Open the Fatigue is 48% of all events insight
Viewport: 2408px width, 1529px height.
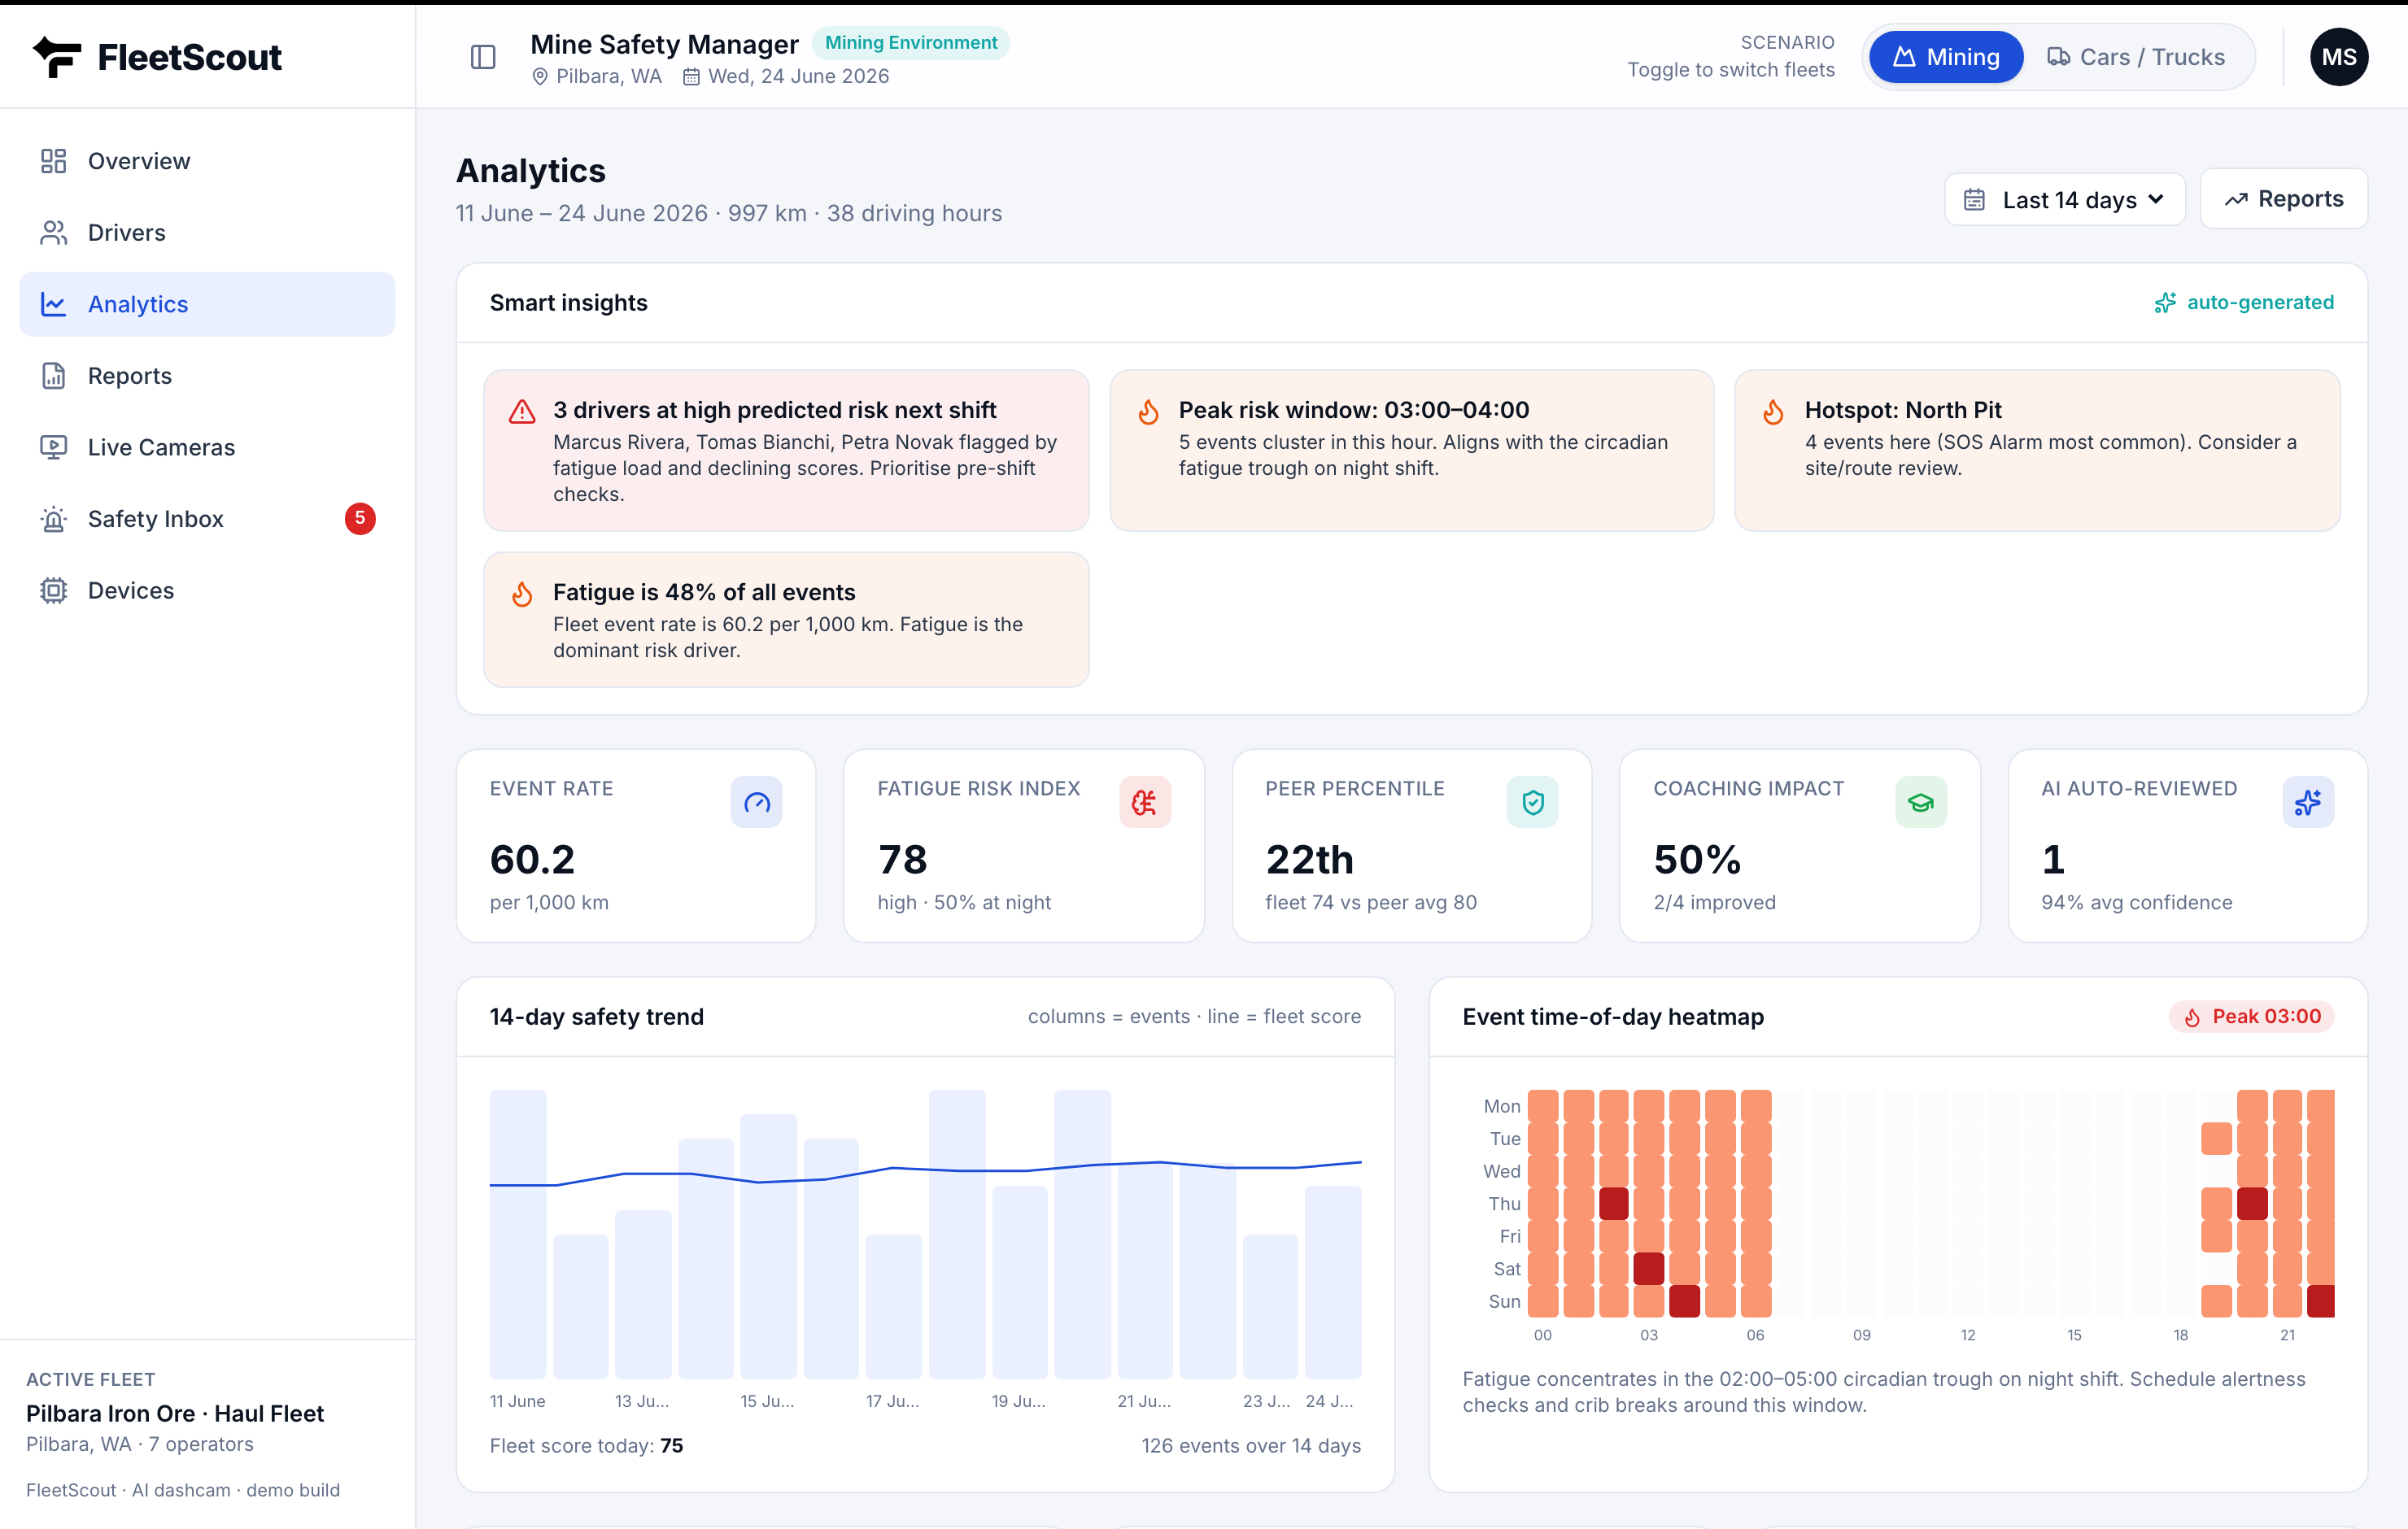tap(786, 620)
